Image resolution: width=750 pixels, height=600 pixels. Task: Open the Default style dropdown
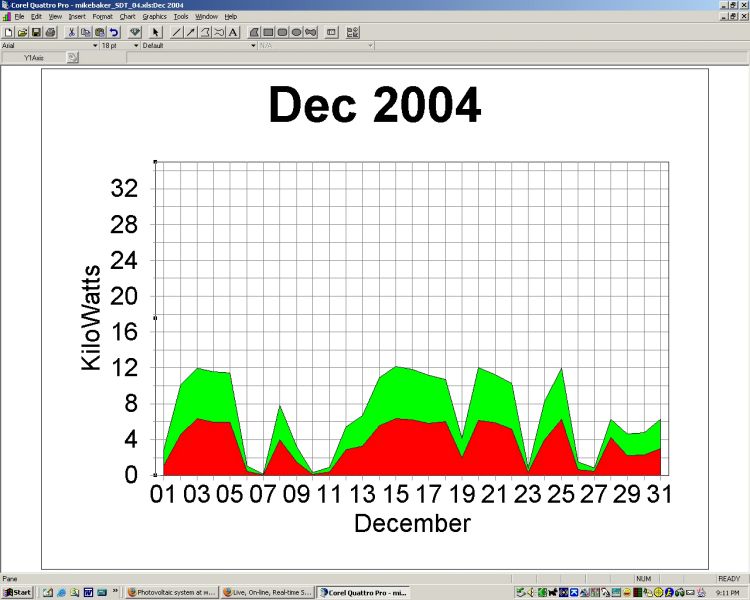[x=253, y=45]
